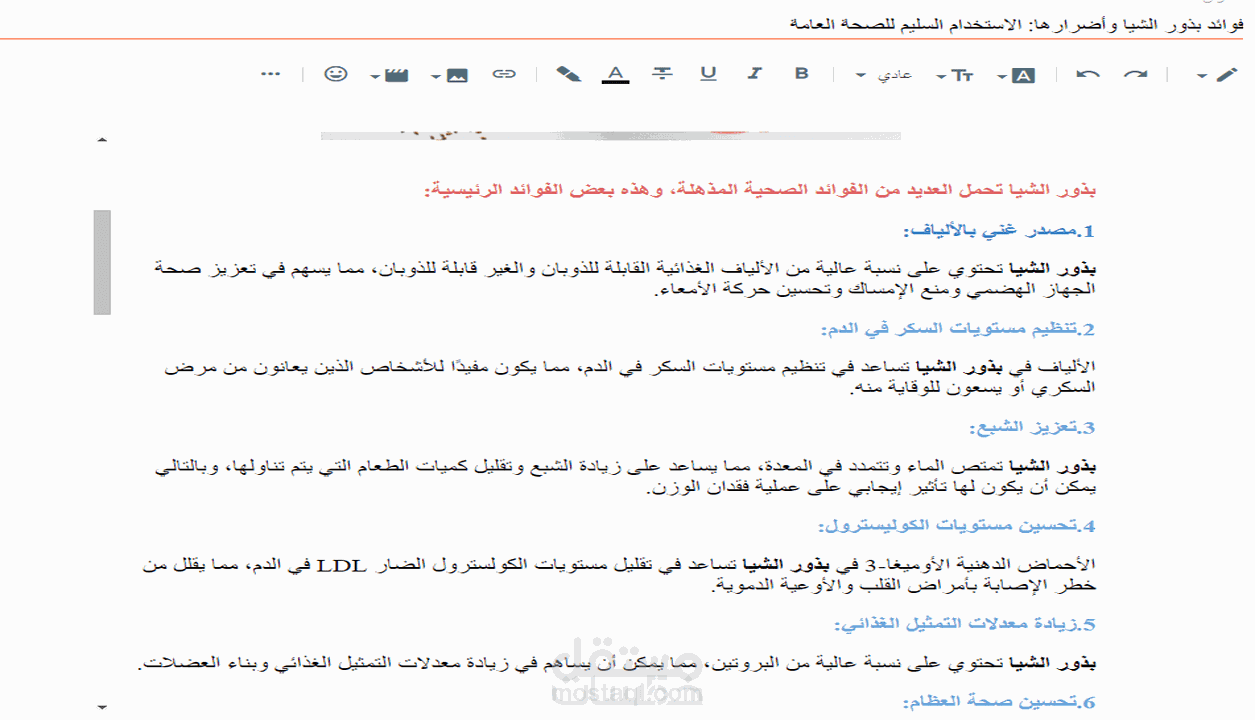Screen dimensions: 1255x720
Task: Click the insert image icon
Action: tap(457, 75)
